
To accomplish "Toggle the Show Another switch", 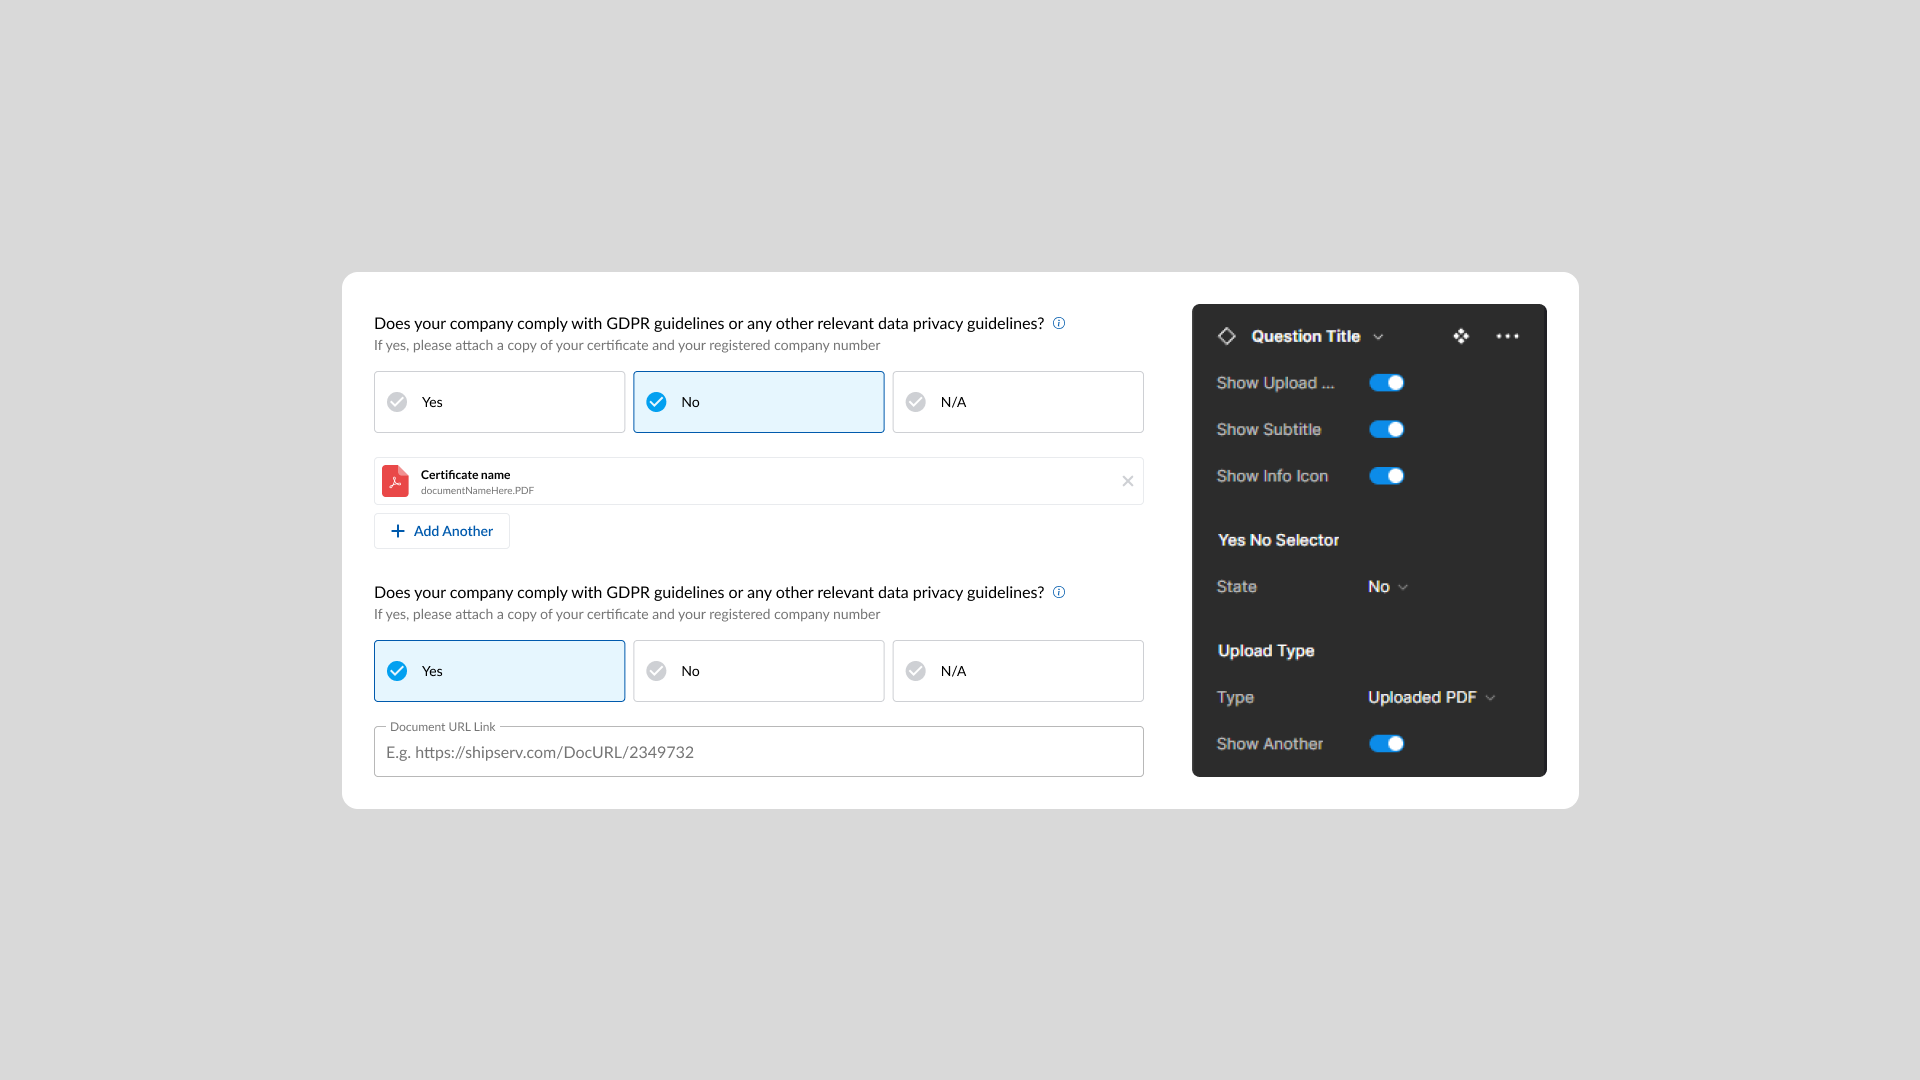I will (1386, 744).
